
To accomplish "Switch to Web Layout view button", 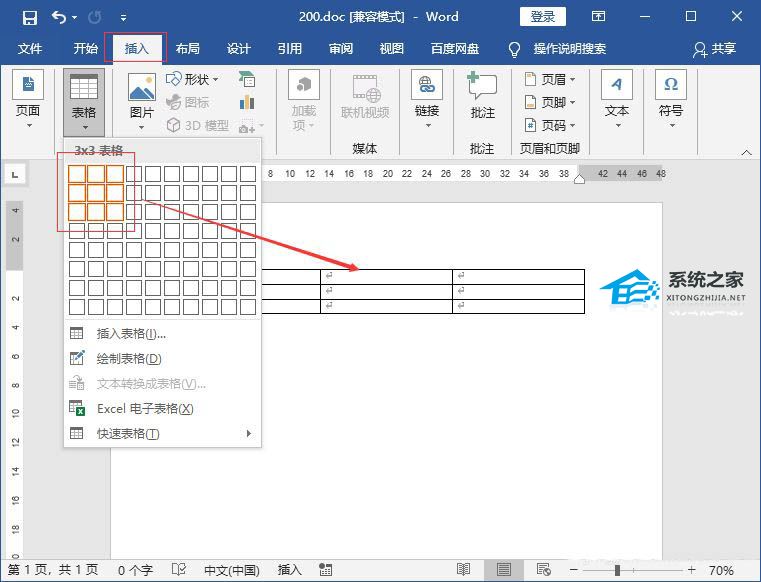I will [543, 569].
